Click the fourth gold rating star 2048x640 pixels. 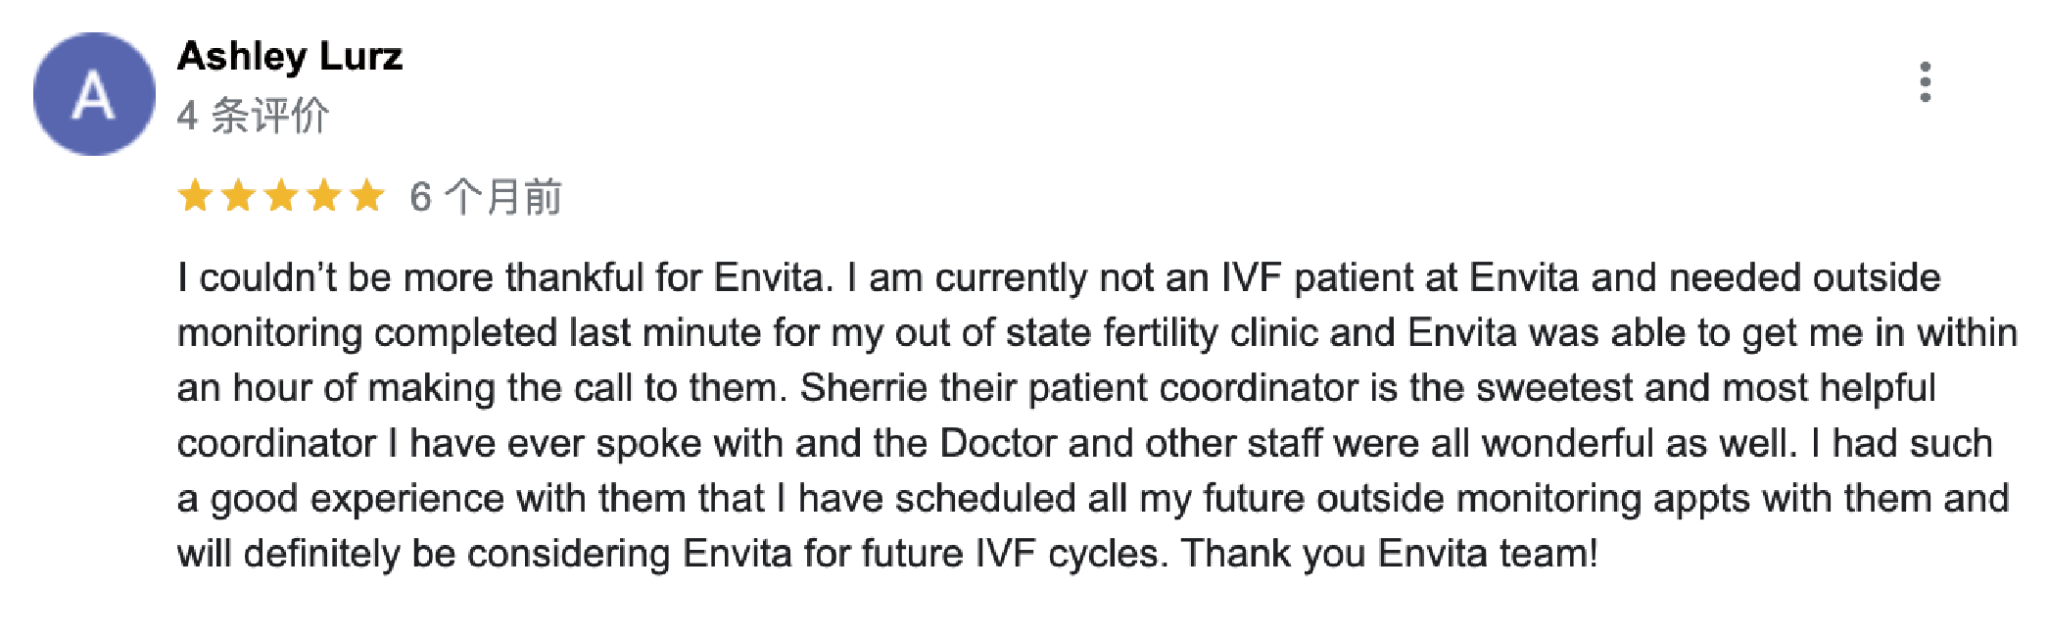324,196
